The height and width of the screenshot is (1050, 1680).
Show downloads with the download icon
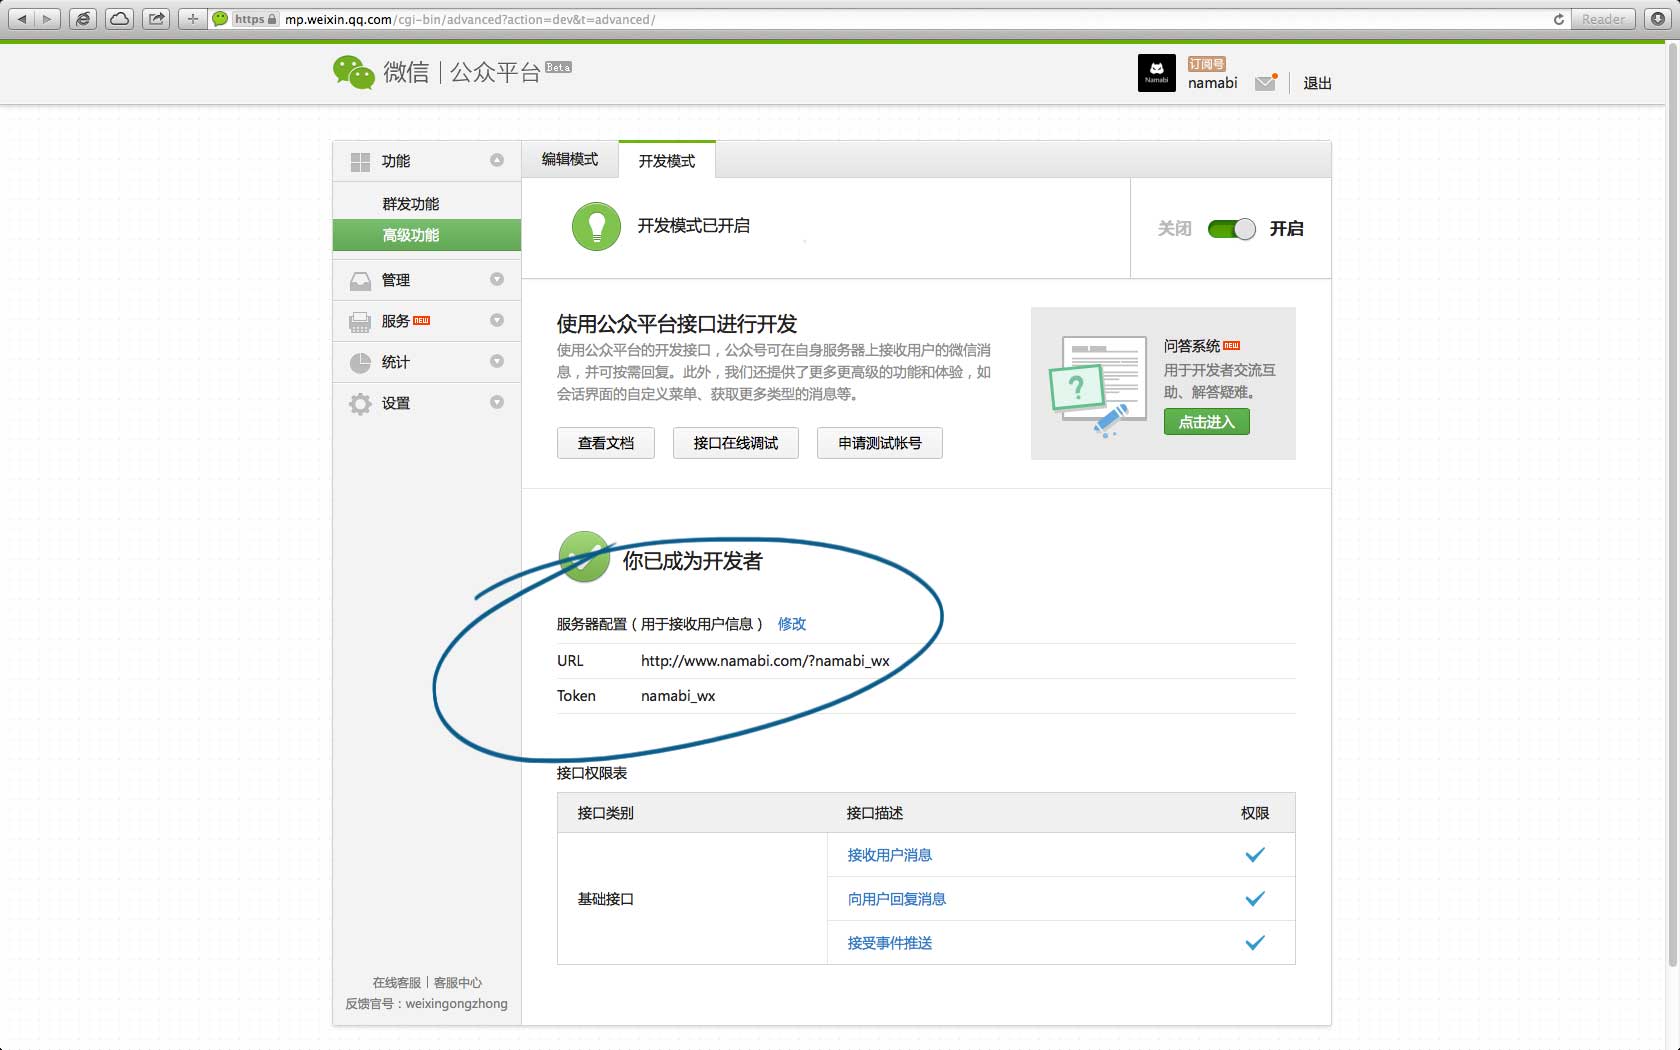tap(1657, 19)
